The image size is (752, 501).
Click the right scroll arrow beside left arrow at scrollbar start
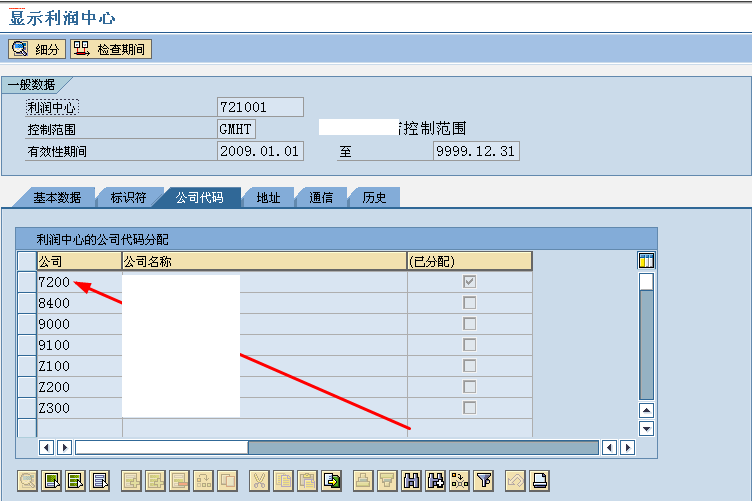[x=64, y=448]
